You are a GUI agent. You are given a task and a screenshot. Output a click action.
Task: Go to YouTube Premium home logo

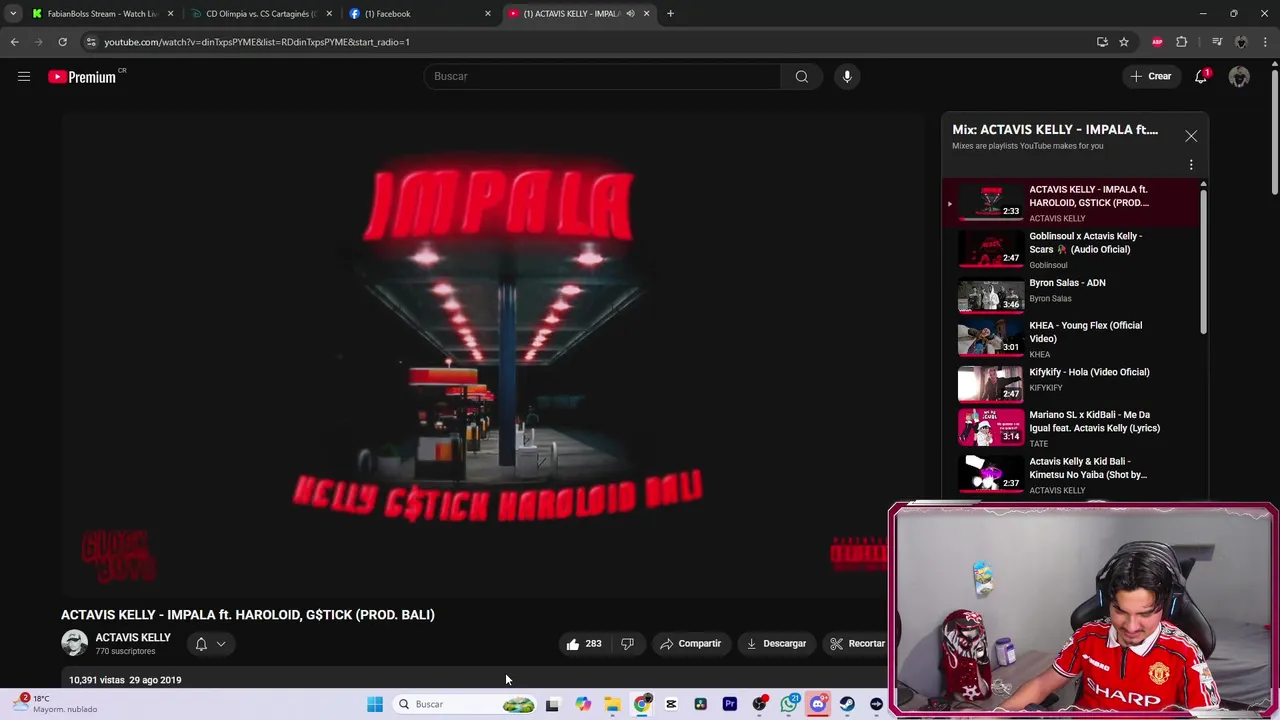[x=82, y=77]
